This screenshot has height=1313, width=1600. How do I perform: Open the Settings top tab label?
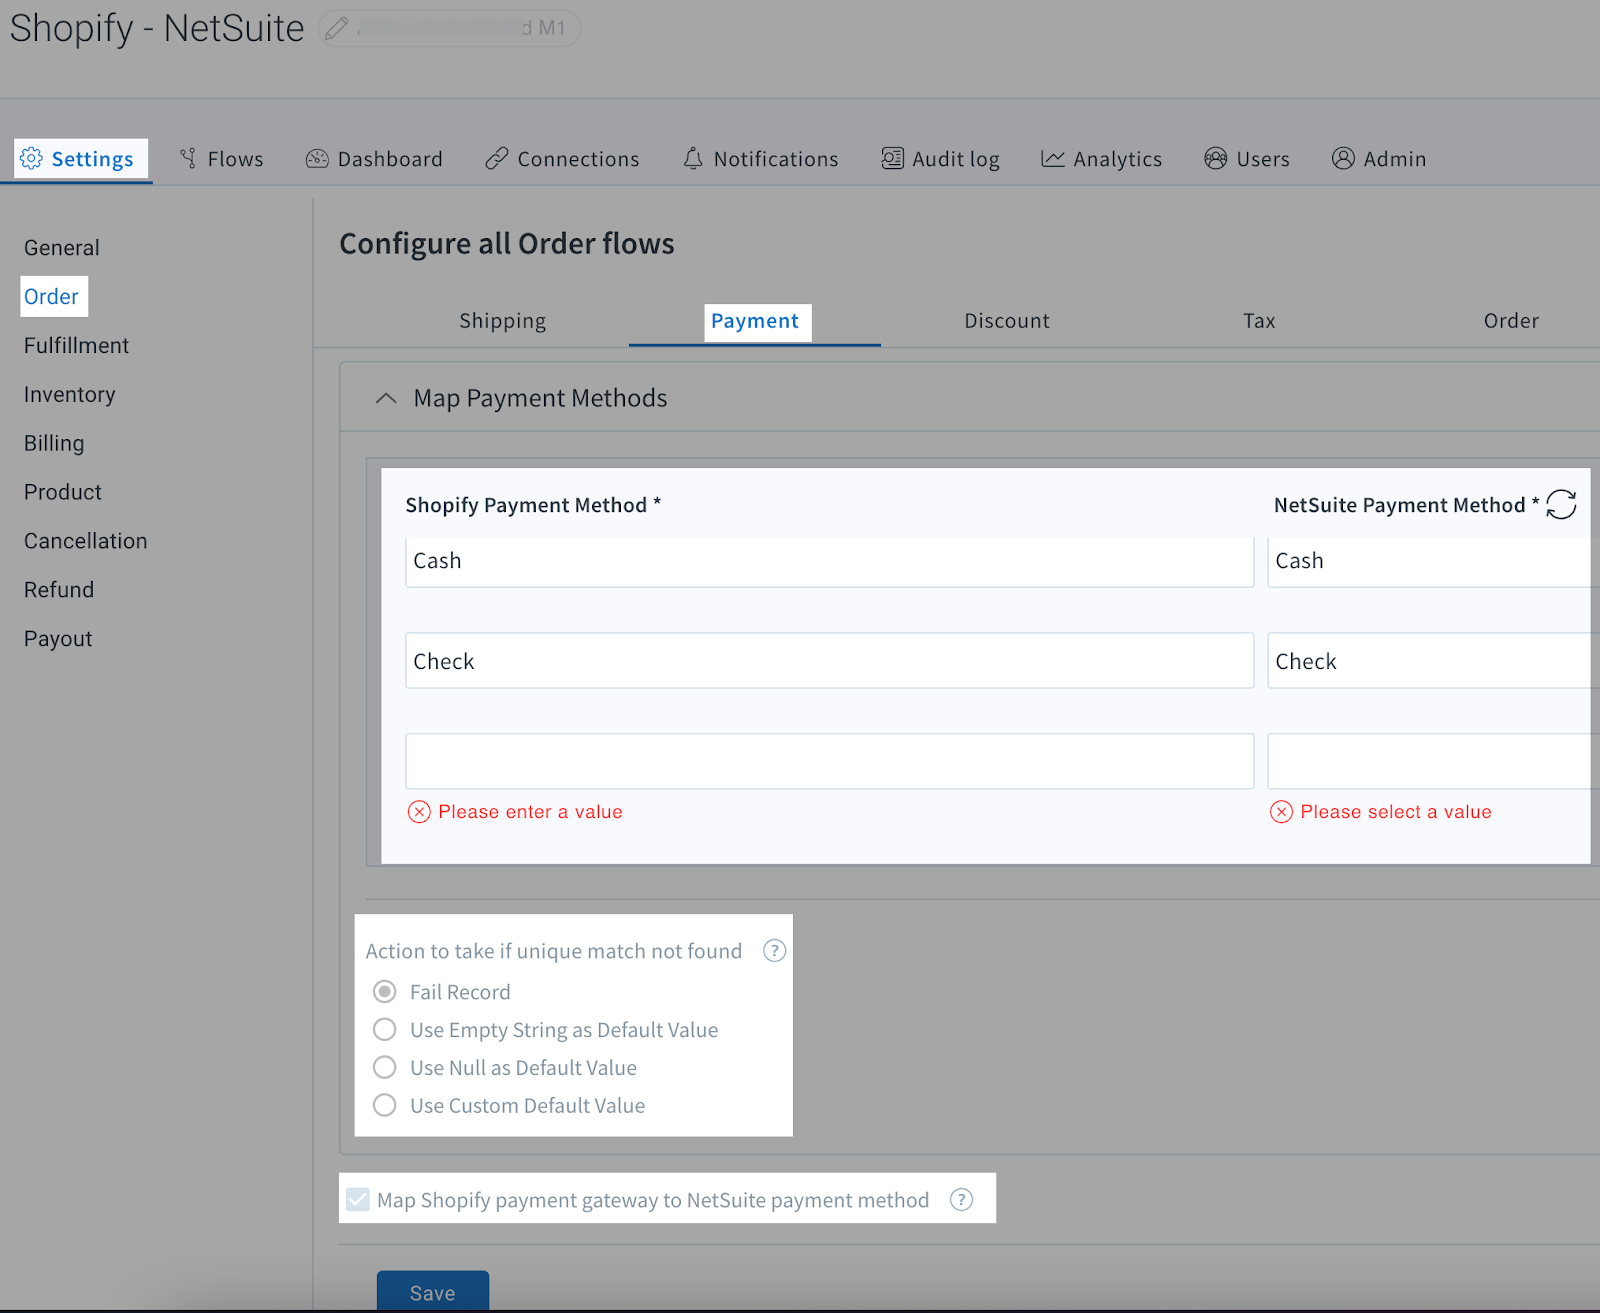coord(92,159)
